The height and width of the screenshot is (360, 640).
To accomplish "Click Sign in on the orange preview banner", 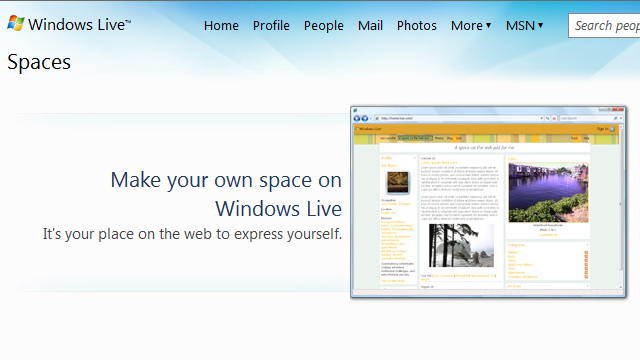I will (x=602, y=129).
